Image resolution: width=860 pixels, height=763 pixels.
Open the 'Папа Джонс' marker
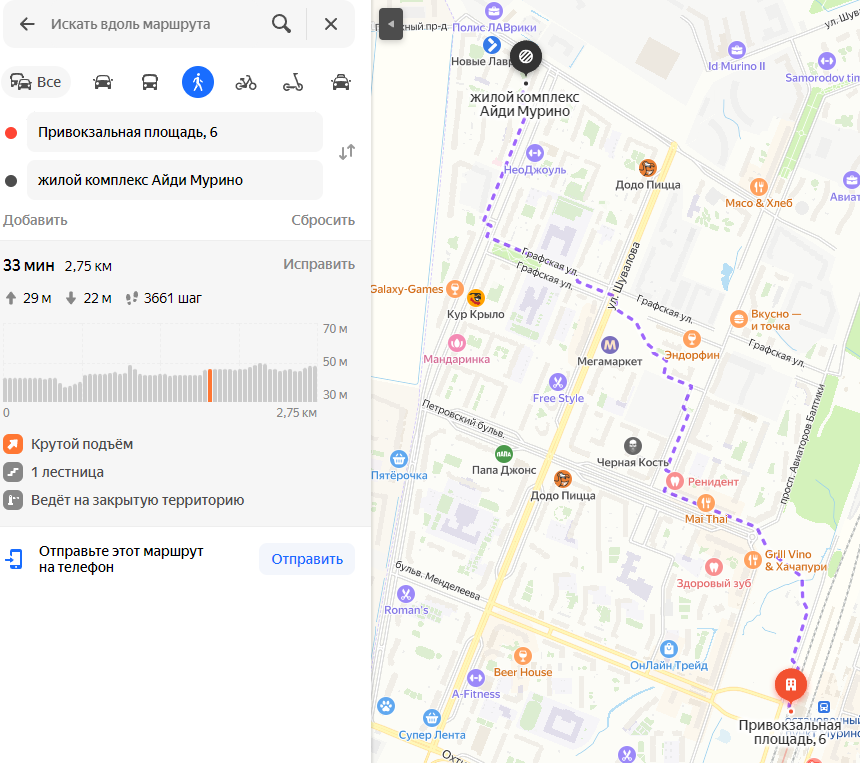click(x=503, y=454)
